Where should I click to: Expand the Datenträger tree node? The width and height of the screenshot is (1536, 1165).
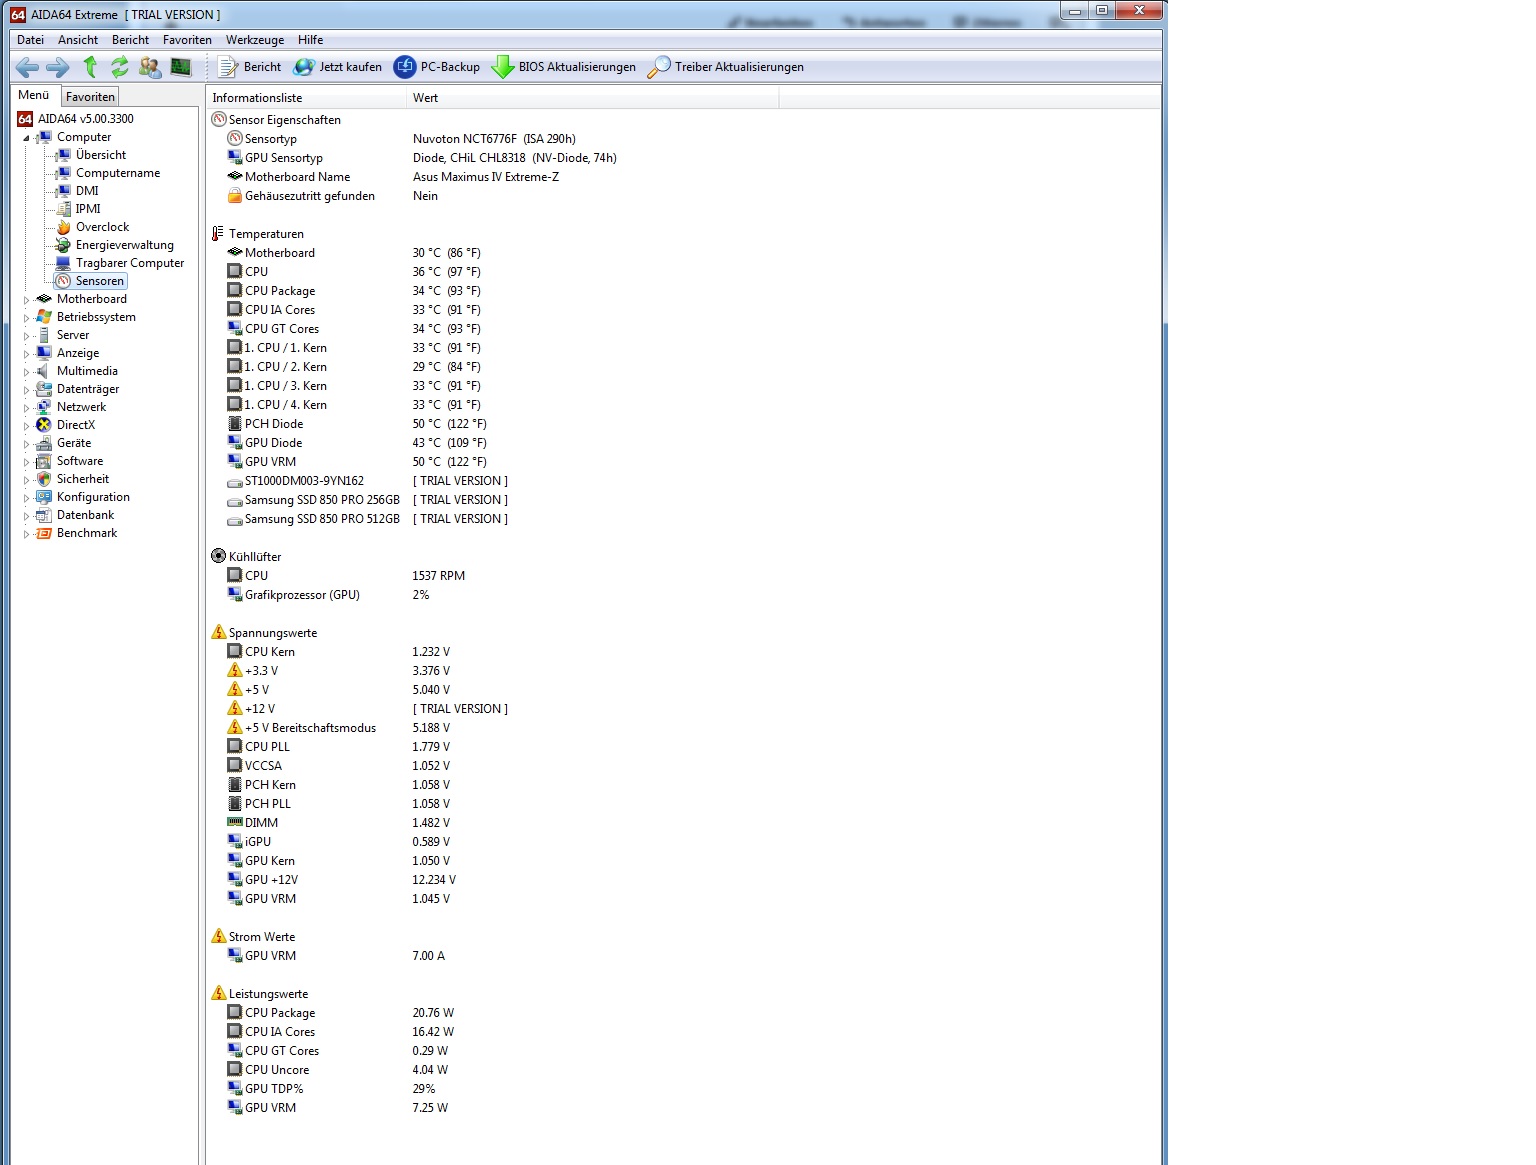pyautogui.click(x=27, y=389)
